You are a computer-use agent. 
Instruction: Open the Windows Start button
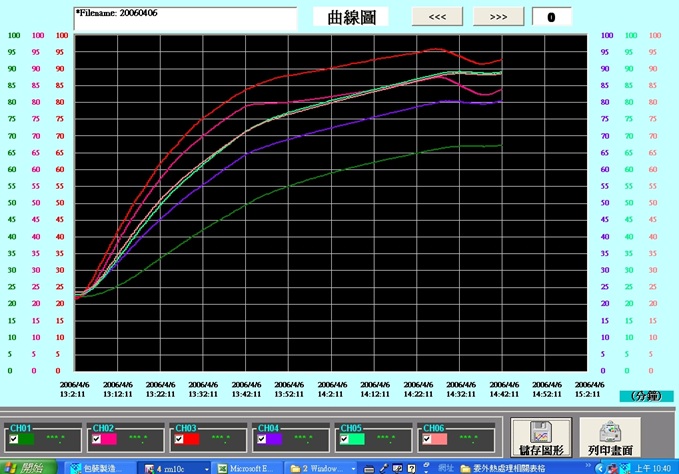(x=28, y=468)
